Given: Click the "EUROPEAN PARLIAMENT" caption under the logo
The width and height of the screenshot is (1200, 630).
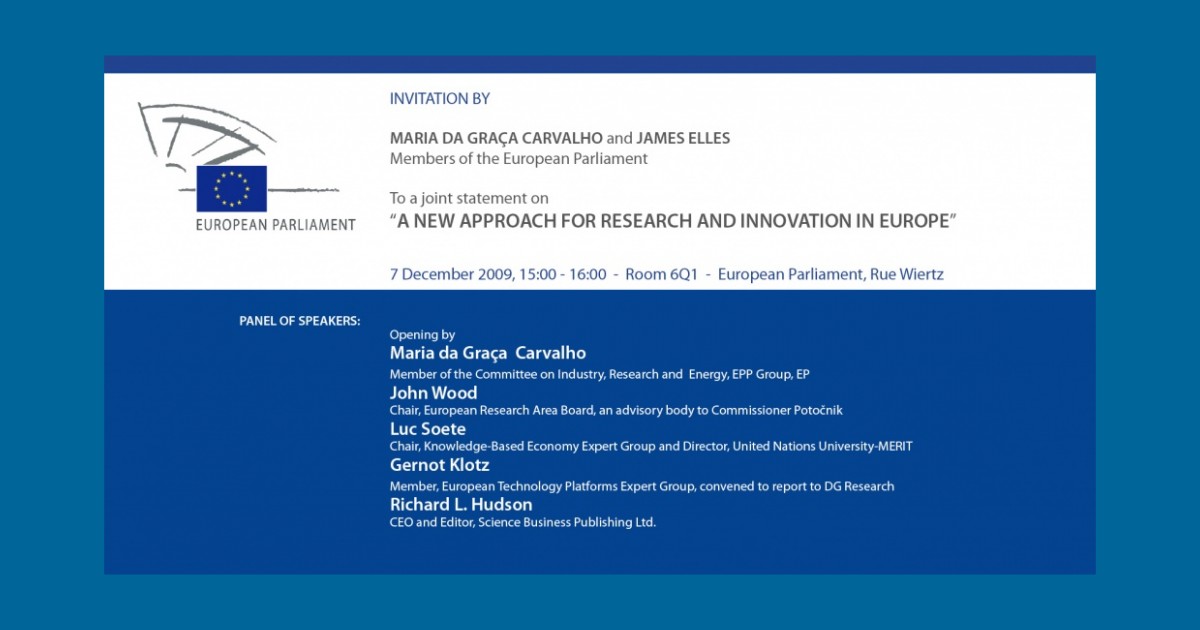Looking at the screenshot, I should coord(276,225).
